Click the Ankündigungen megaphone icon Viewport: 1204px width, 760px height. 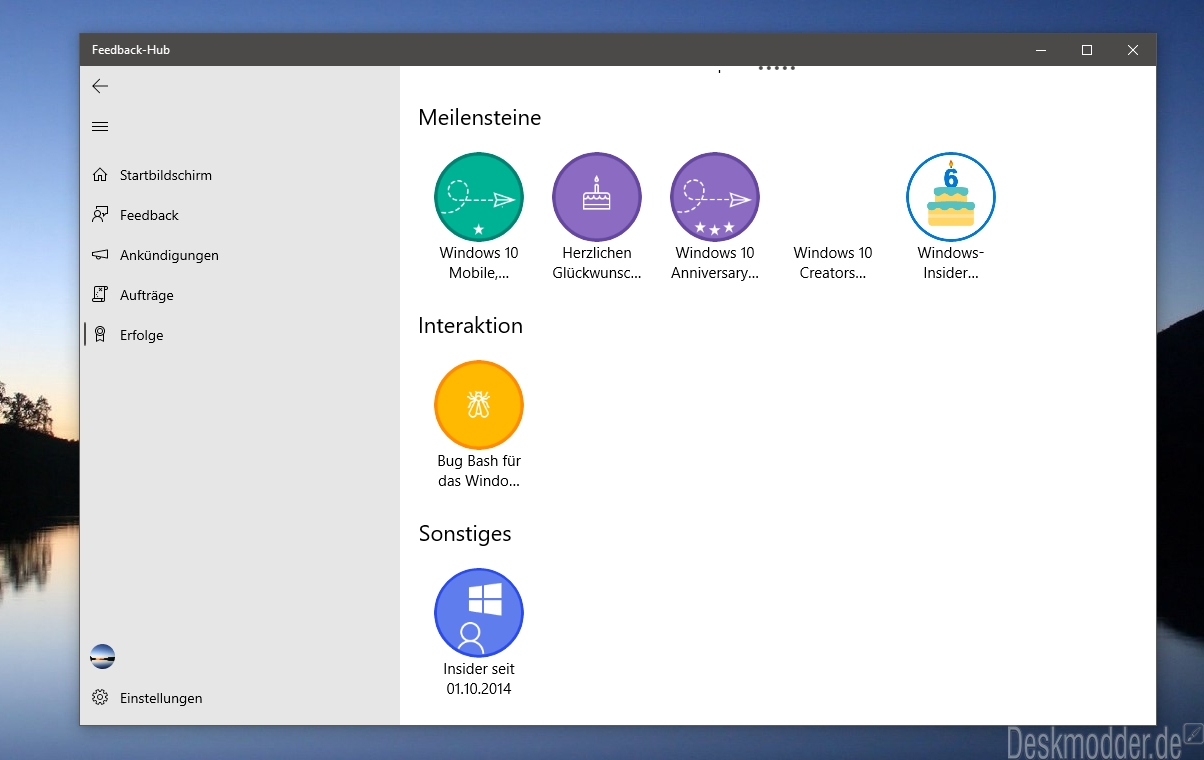point(100,255)
